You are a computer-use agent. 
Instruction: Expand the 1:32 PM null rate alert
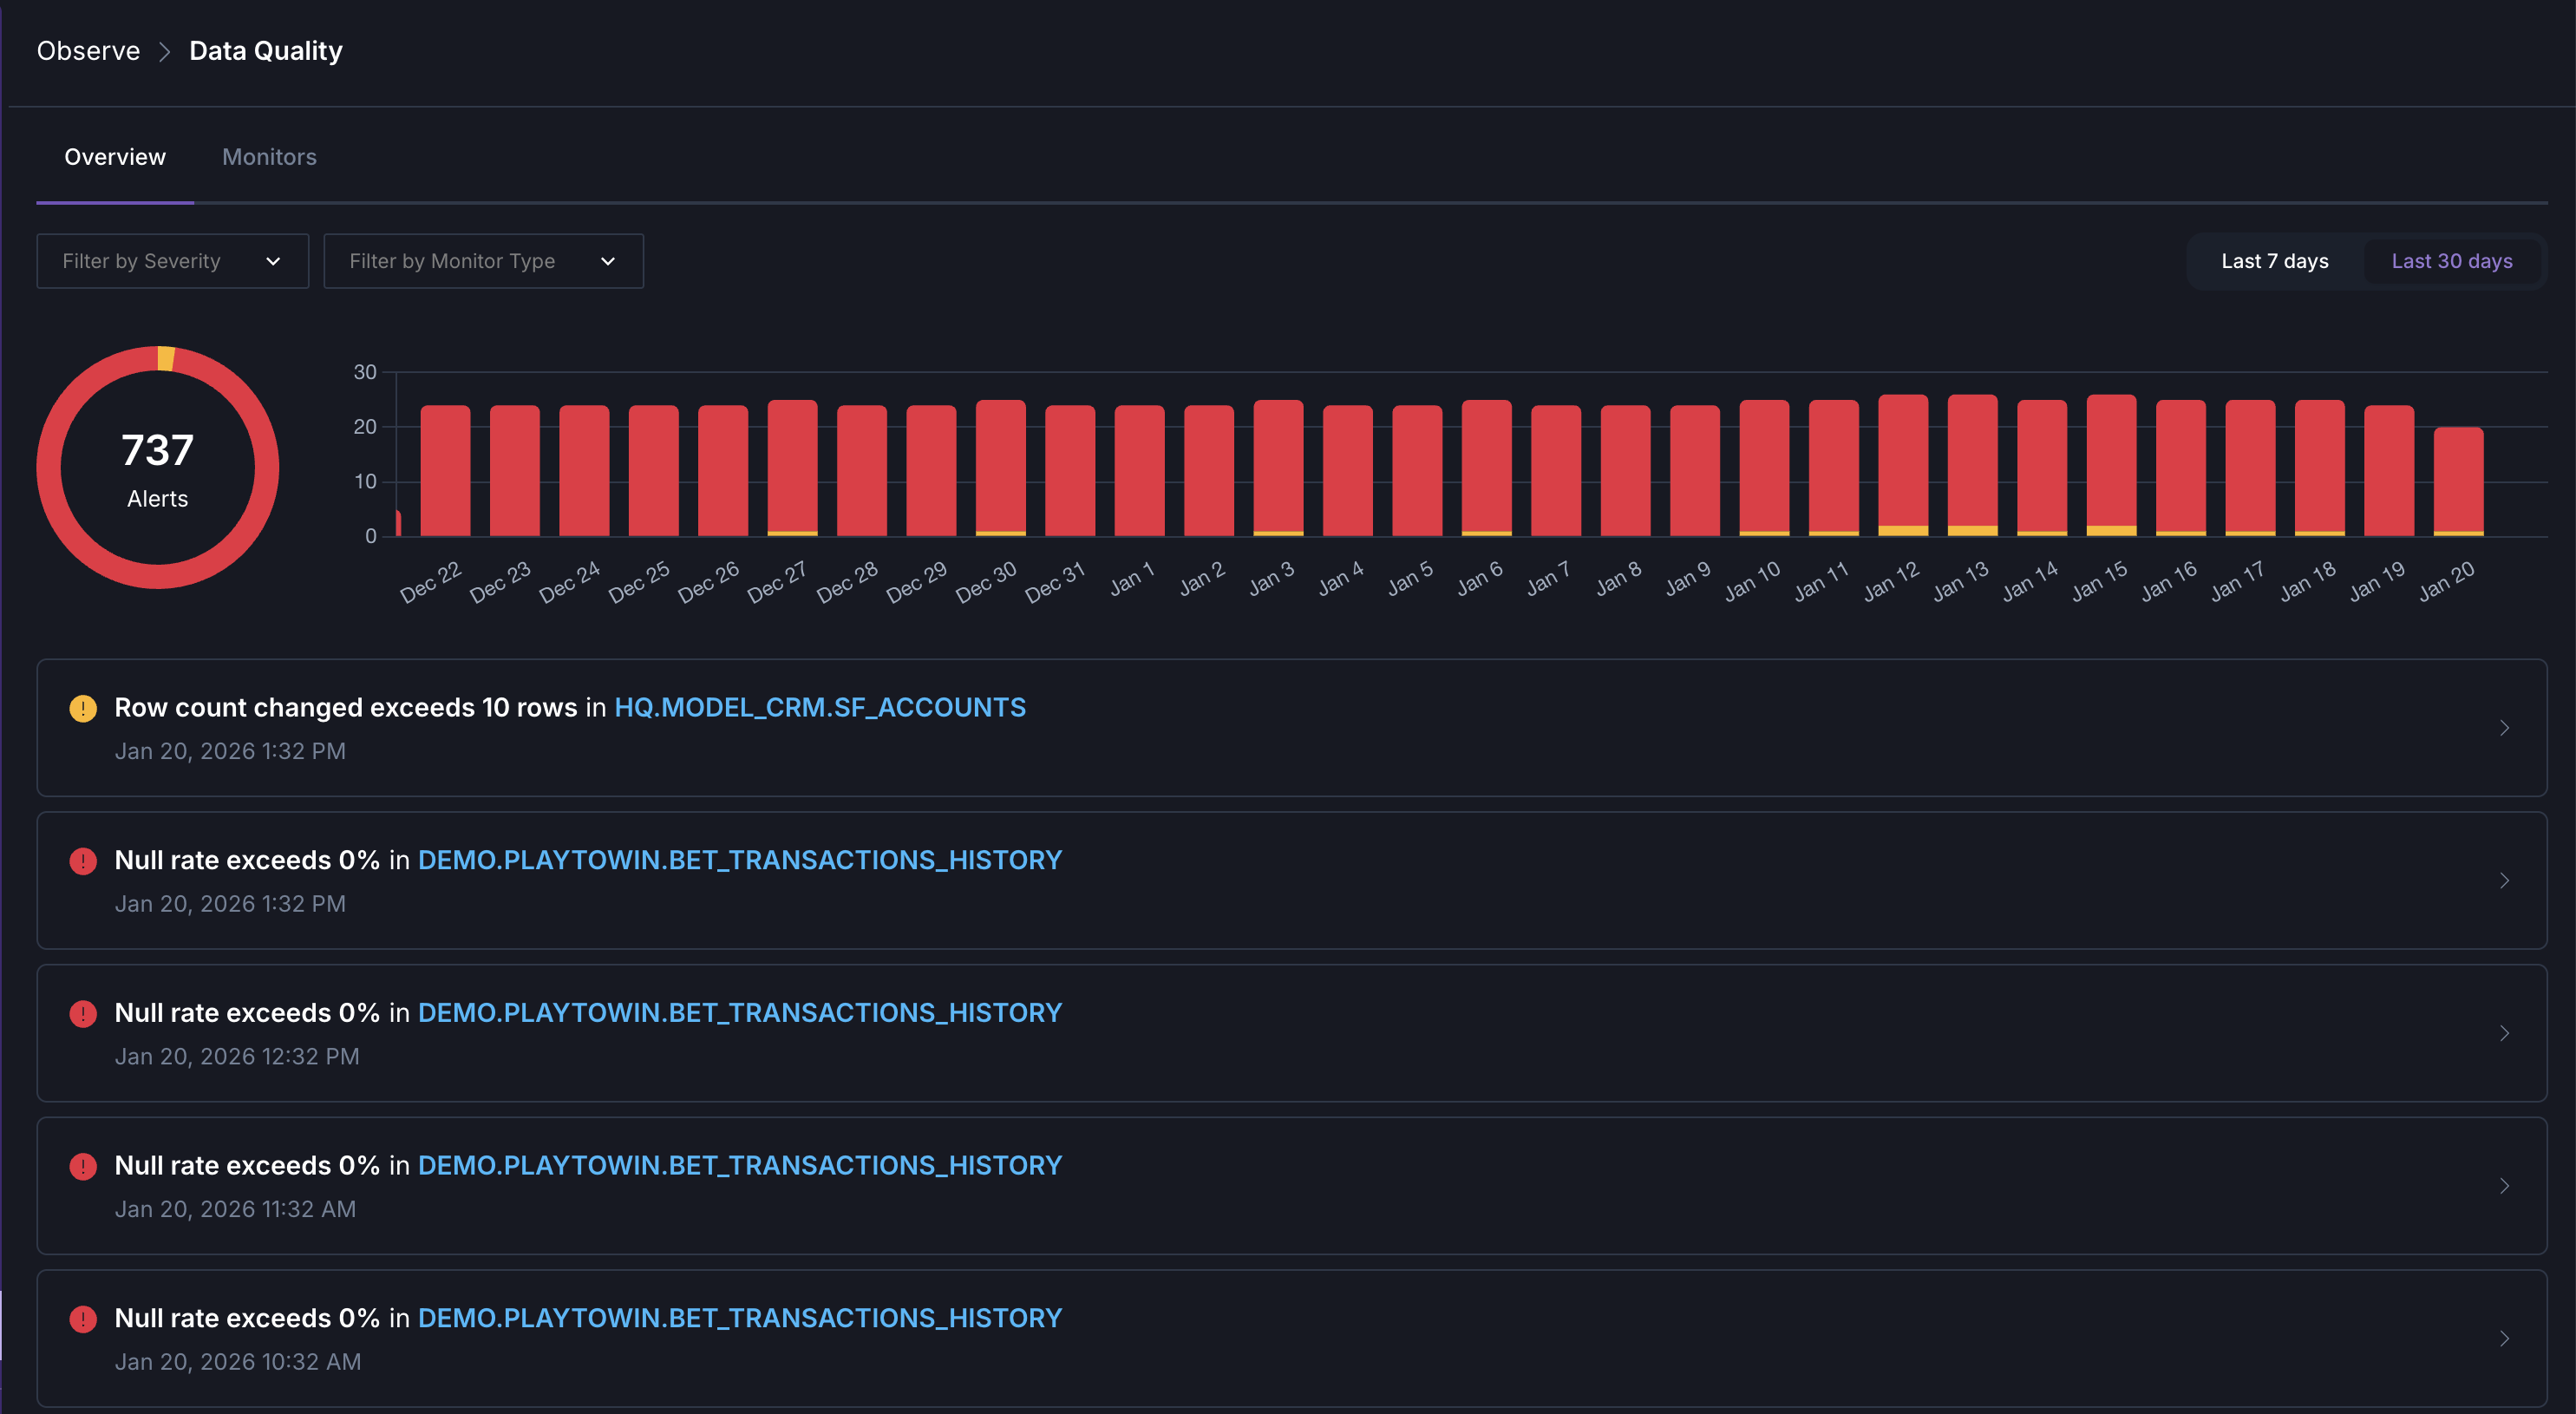click(x=2504, y=881)
